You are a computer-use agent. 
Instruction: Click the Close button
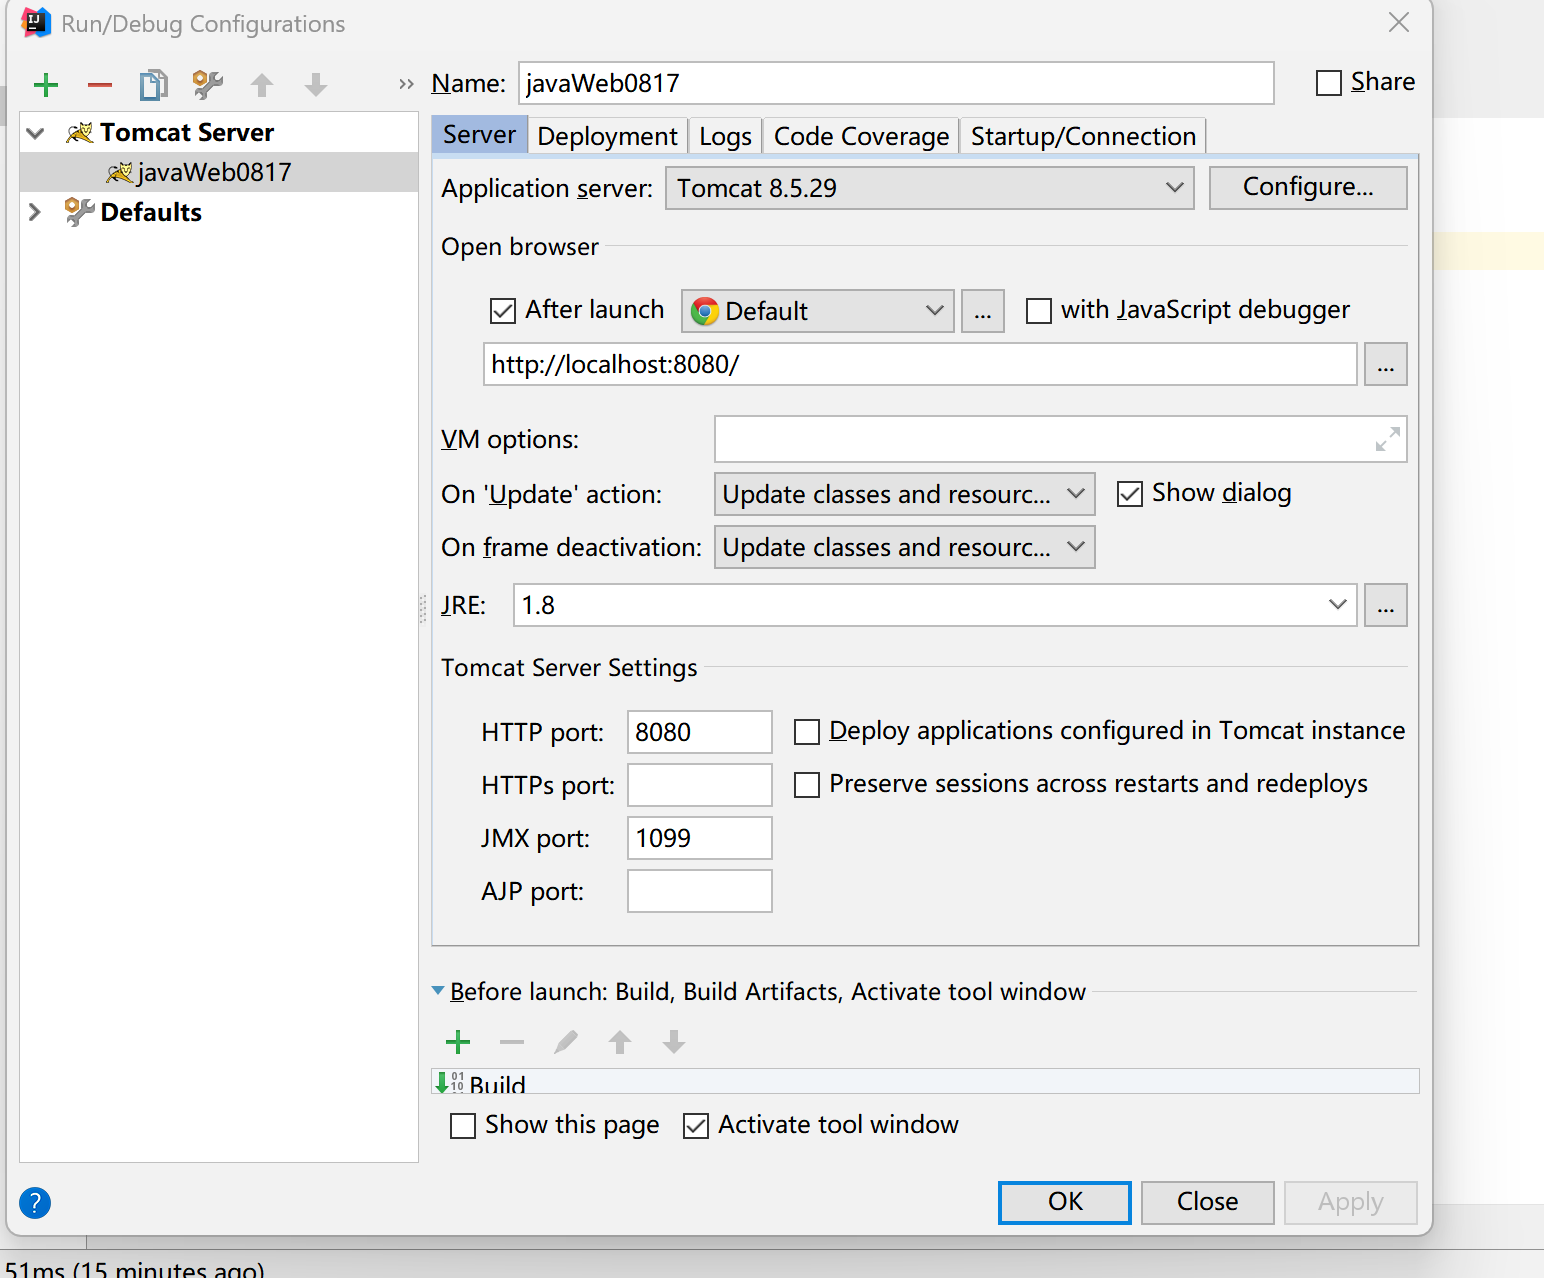(x=1207, y=1202)
